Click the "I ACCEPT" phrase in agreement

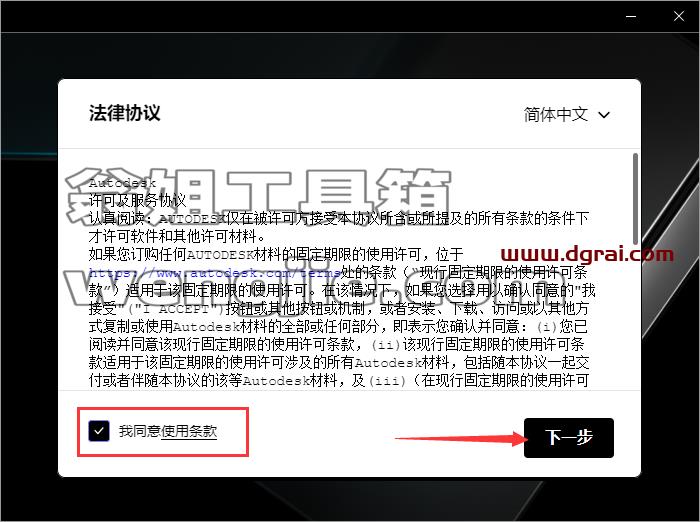coord(175,309)
